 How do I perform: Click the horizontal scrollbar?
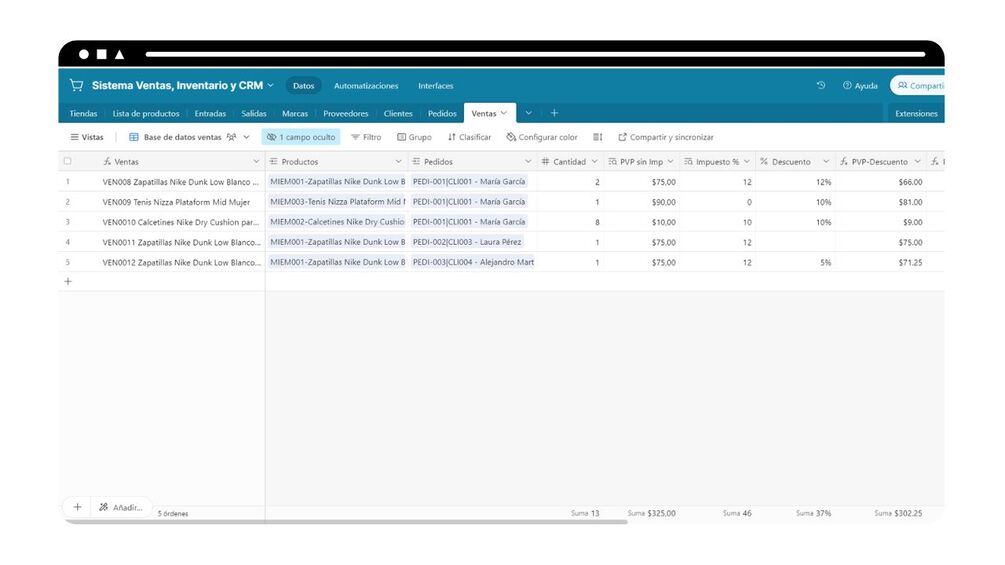tap(346, 522)
